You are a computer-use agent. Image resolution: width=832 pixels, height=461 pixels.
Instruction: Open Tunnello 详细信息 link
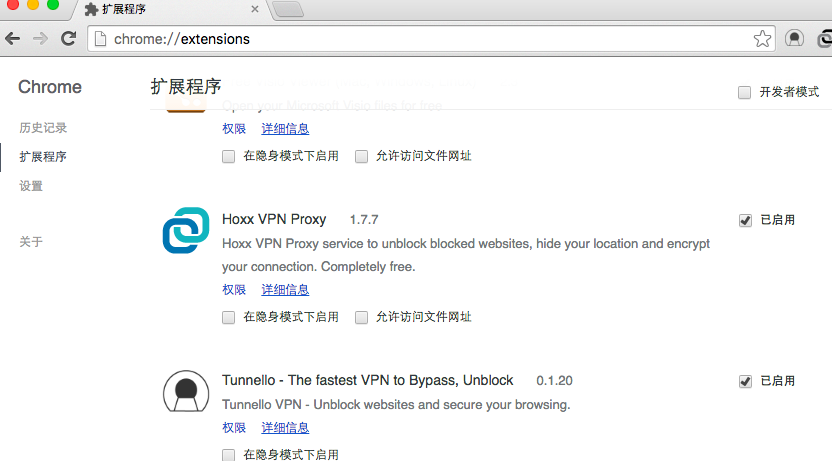point(285,428)
